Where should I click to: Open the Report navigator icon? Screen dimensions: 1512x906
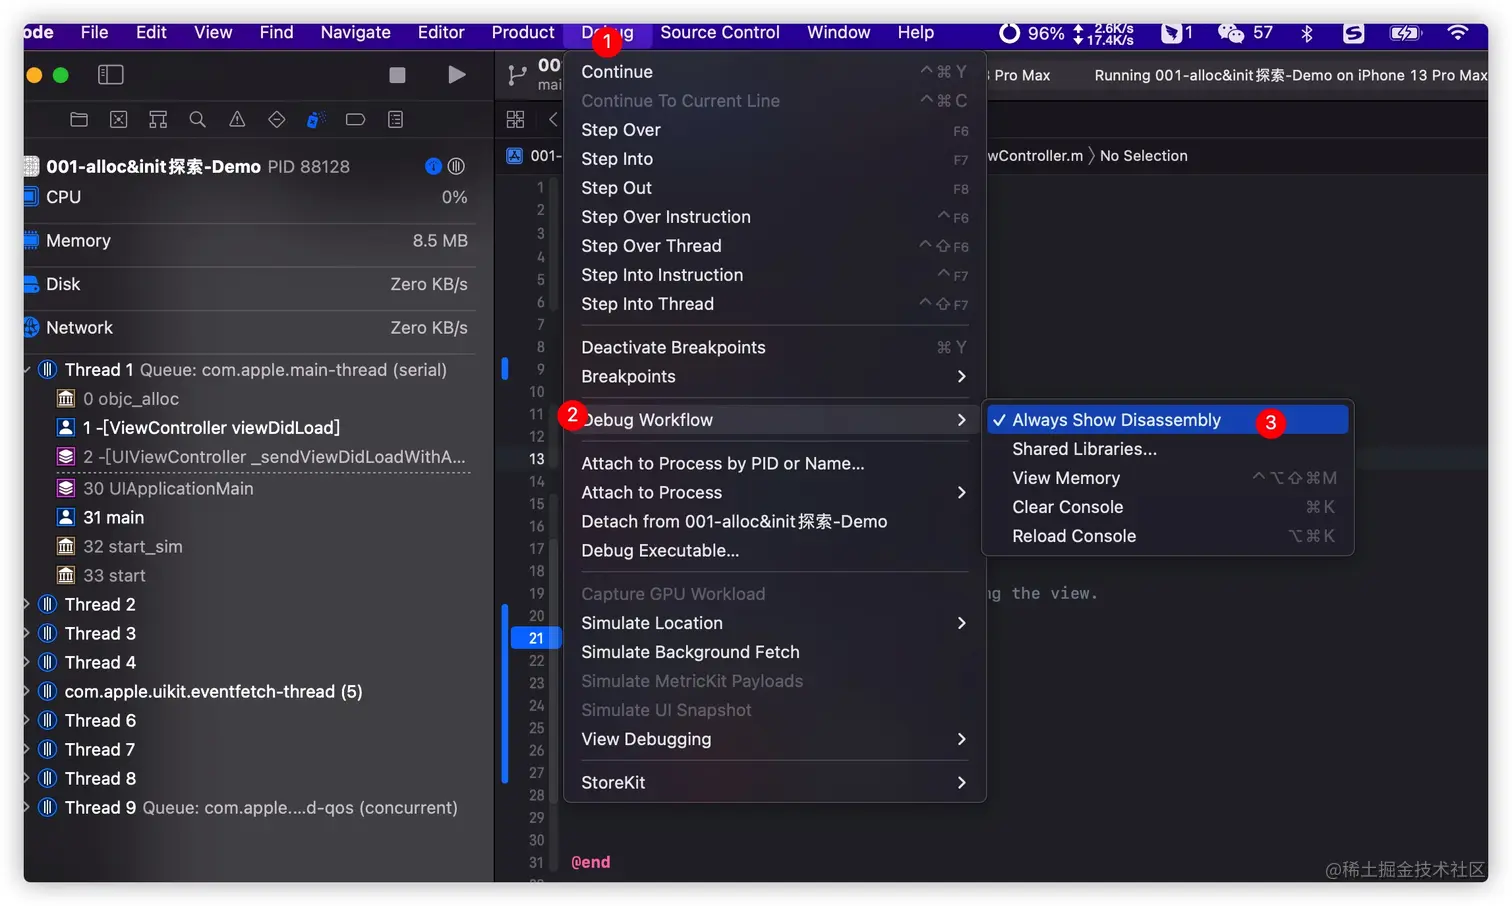click(x=395, y=119)
